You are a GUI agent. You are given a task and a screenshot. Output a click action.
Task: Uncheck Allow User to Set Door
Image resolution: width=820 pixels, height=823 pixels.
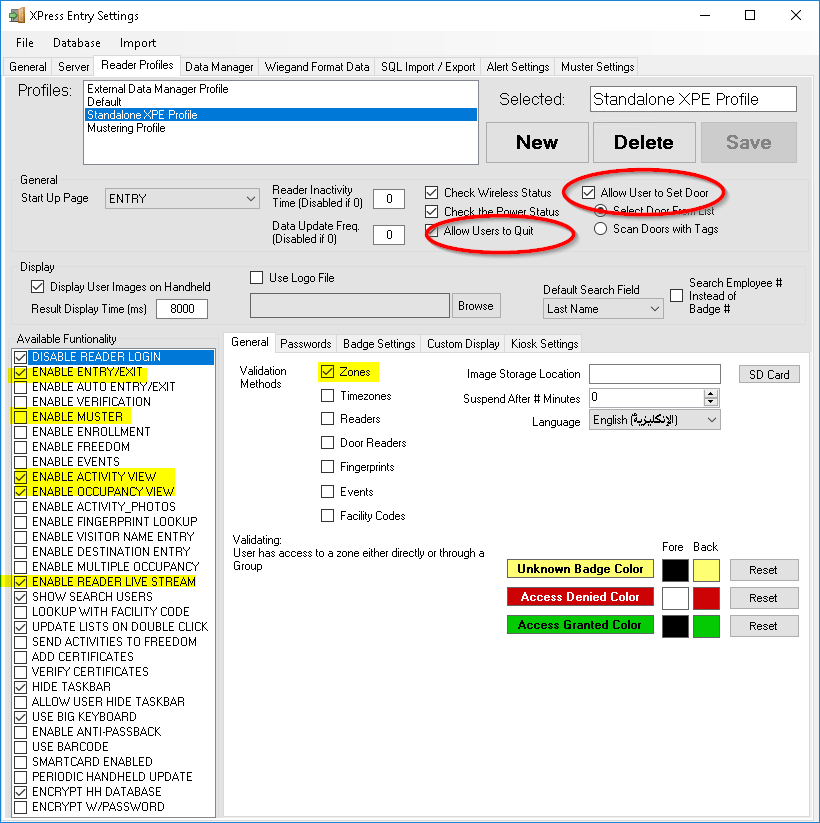588,192
